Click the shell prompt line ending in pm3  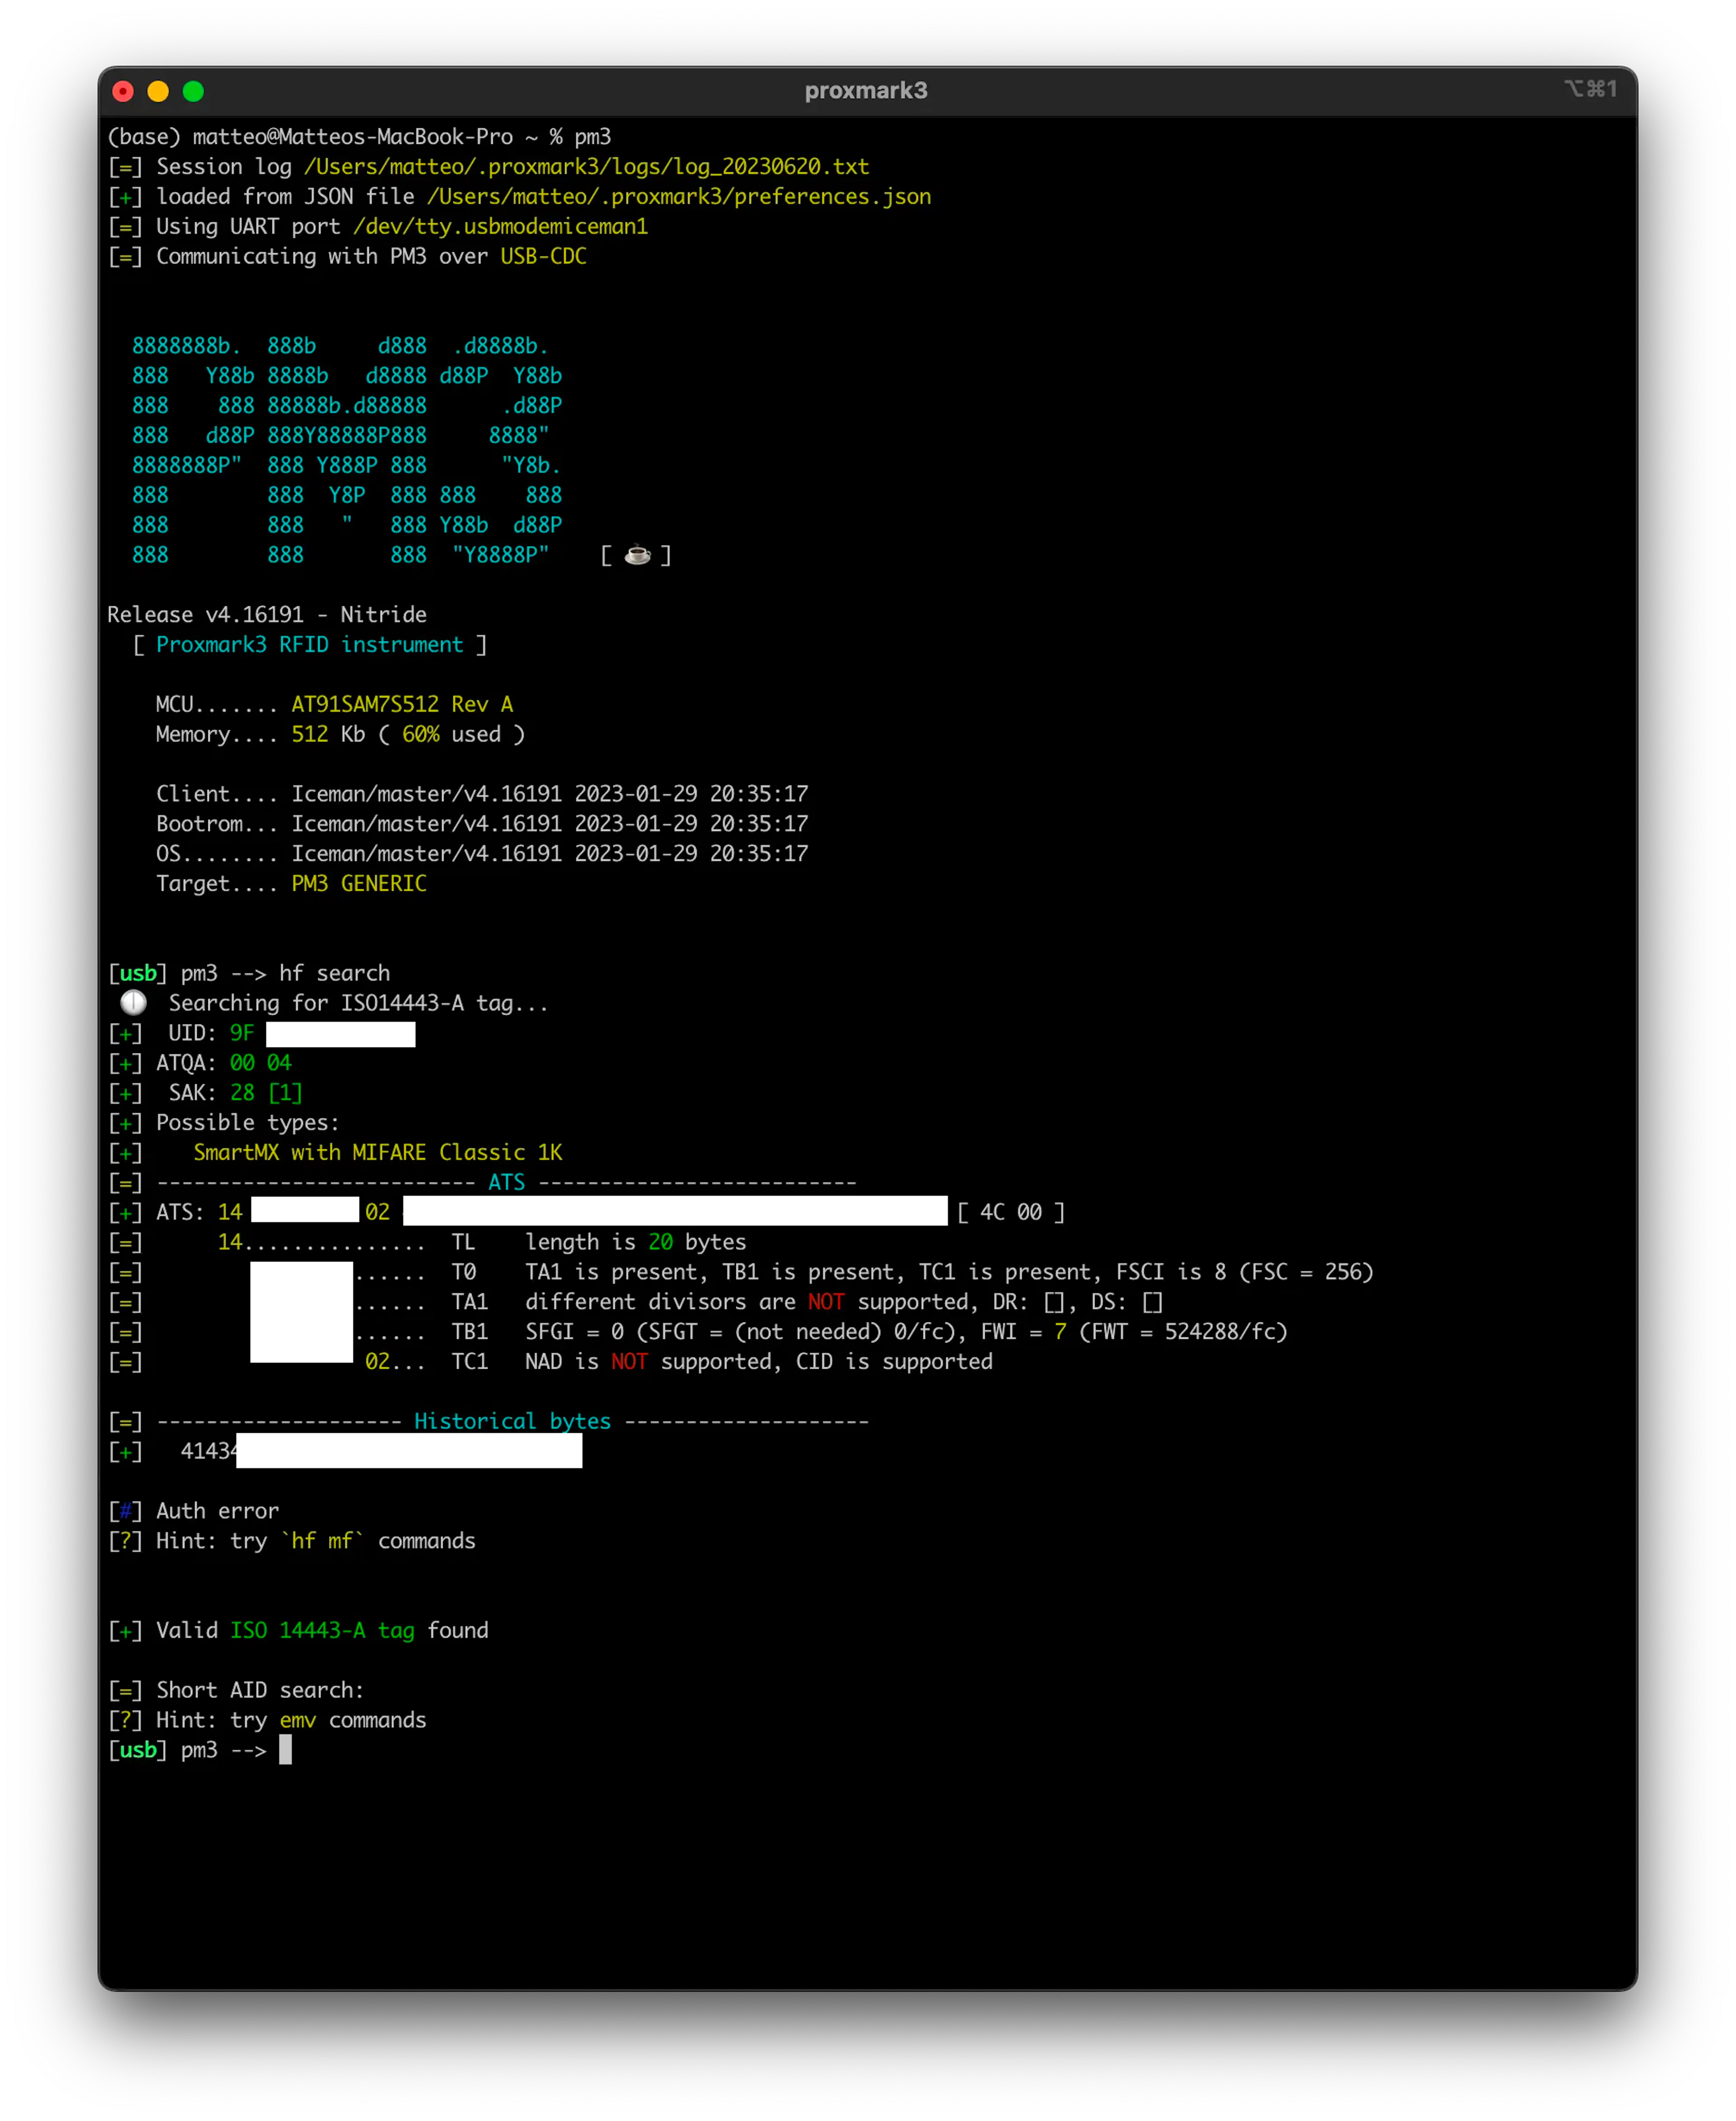coord(359,137)
